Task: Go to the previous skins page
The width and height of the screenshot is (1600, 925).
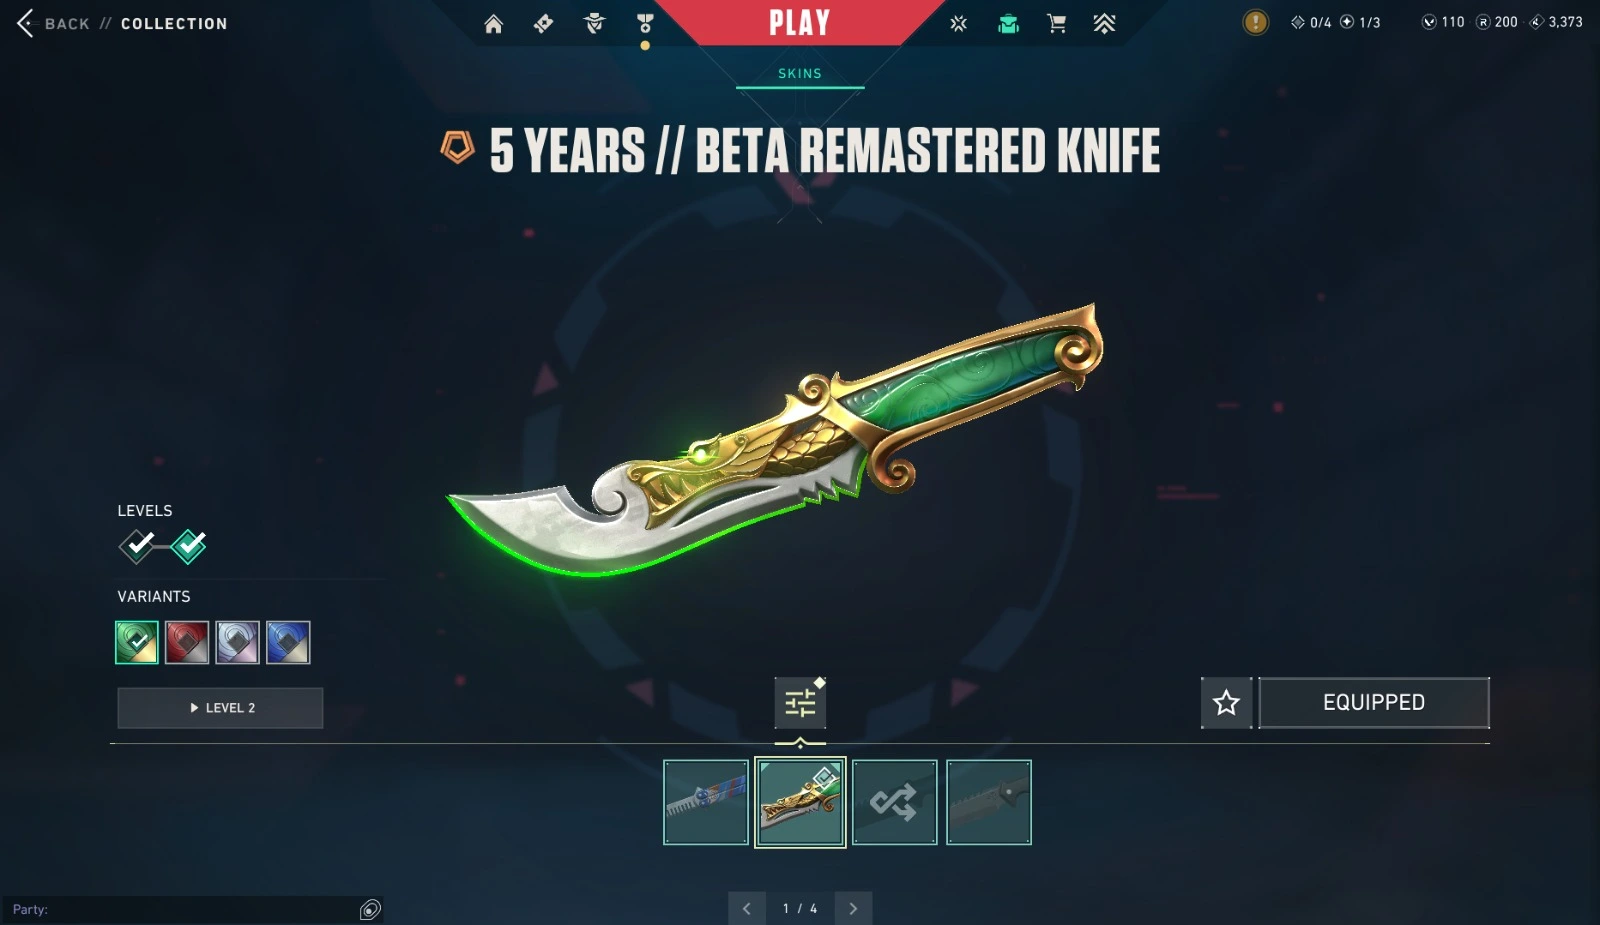Action: [747, 908]
